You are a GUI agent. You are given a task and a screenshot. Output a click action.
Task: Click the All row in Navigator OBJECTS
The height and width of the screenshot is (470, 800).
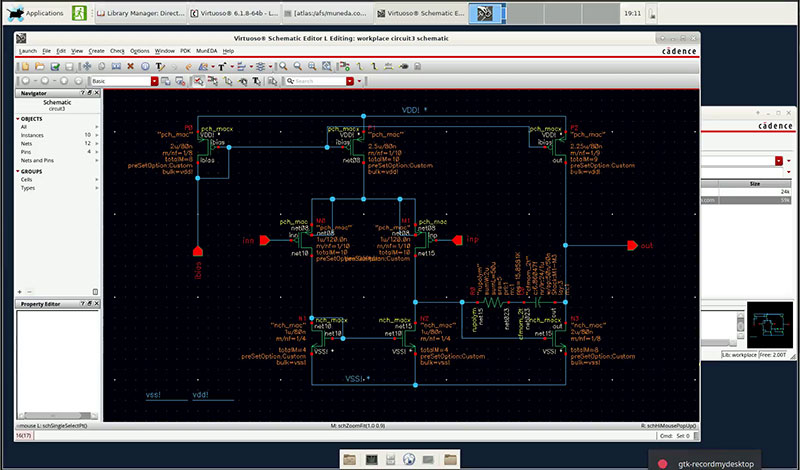tap(58, 127)
